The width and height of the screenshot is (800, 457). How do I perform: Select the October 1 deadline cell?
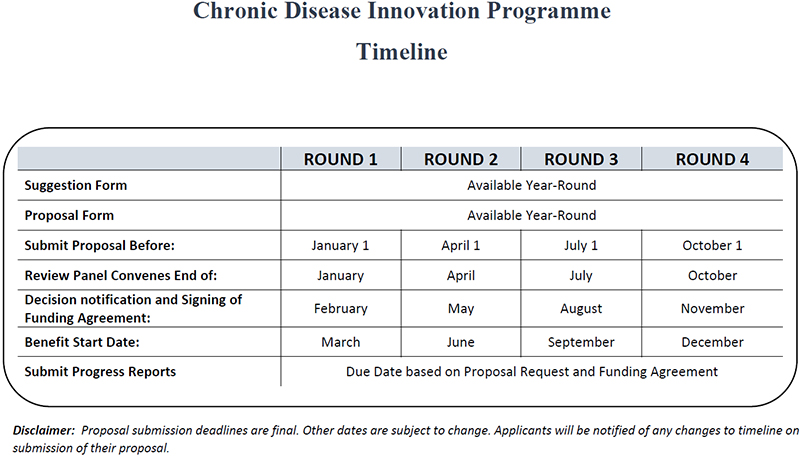[x=712, y=245]
